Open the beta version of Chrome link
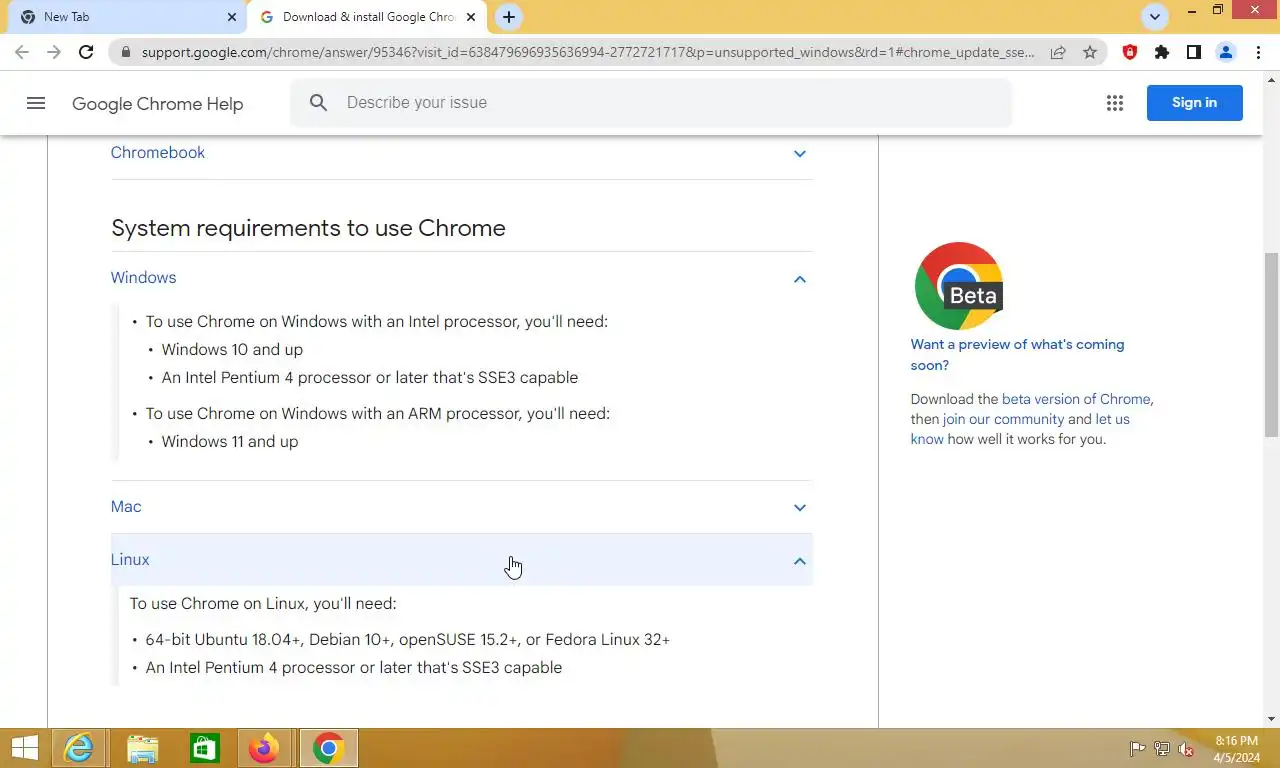The image size is (1280, 768). tap(1076, 399)
